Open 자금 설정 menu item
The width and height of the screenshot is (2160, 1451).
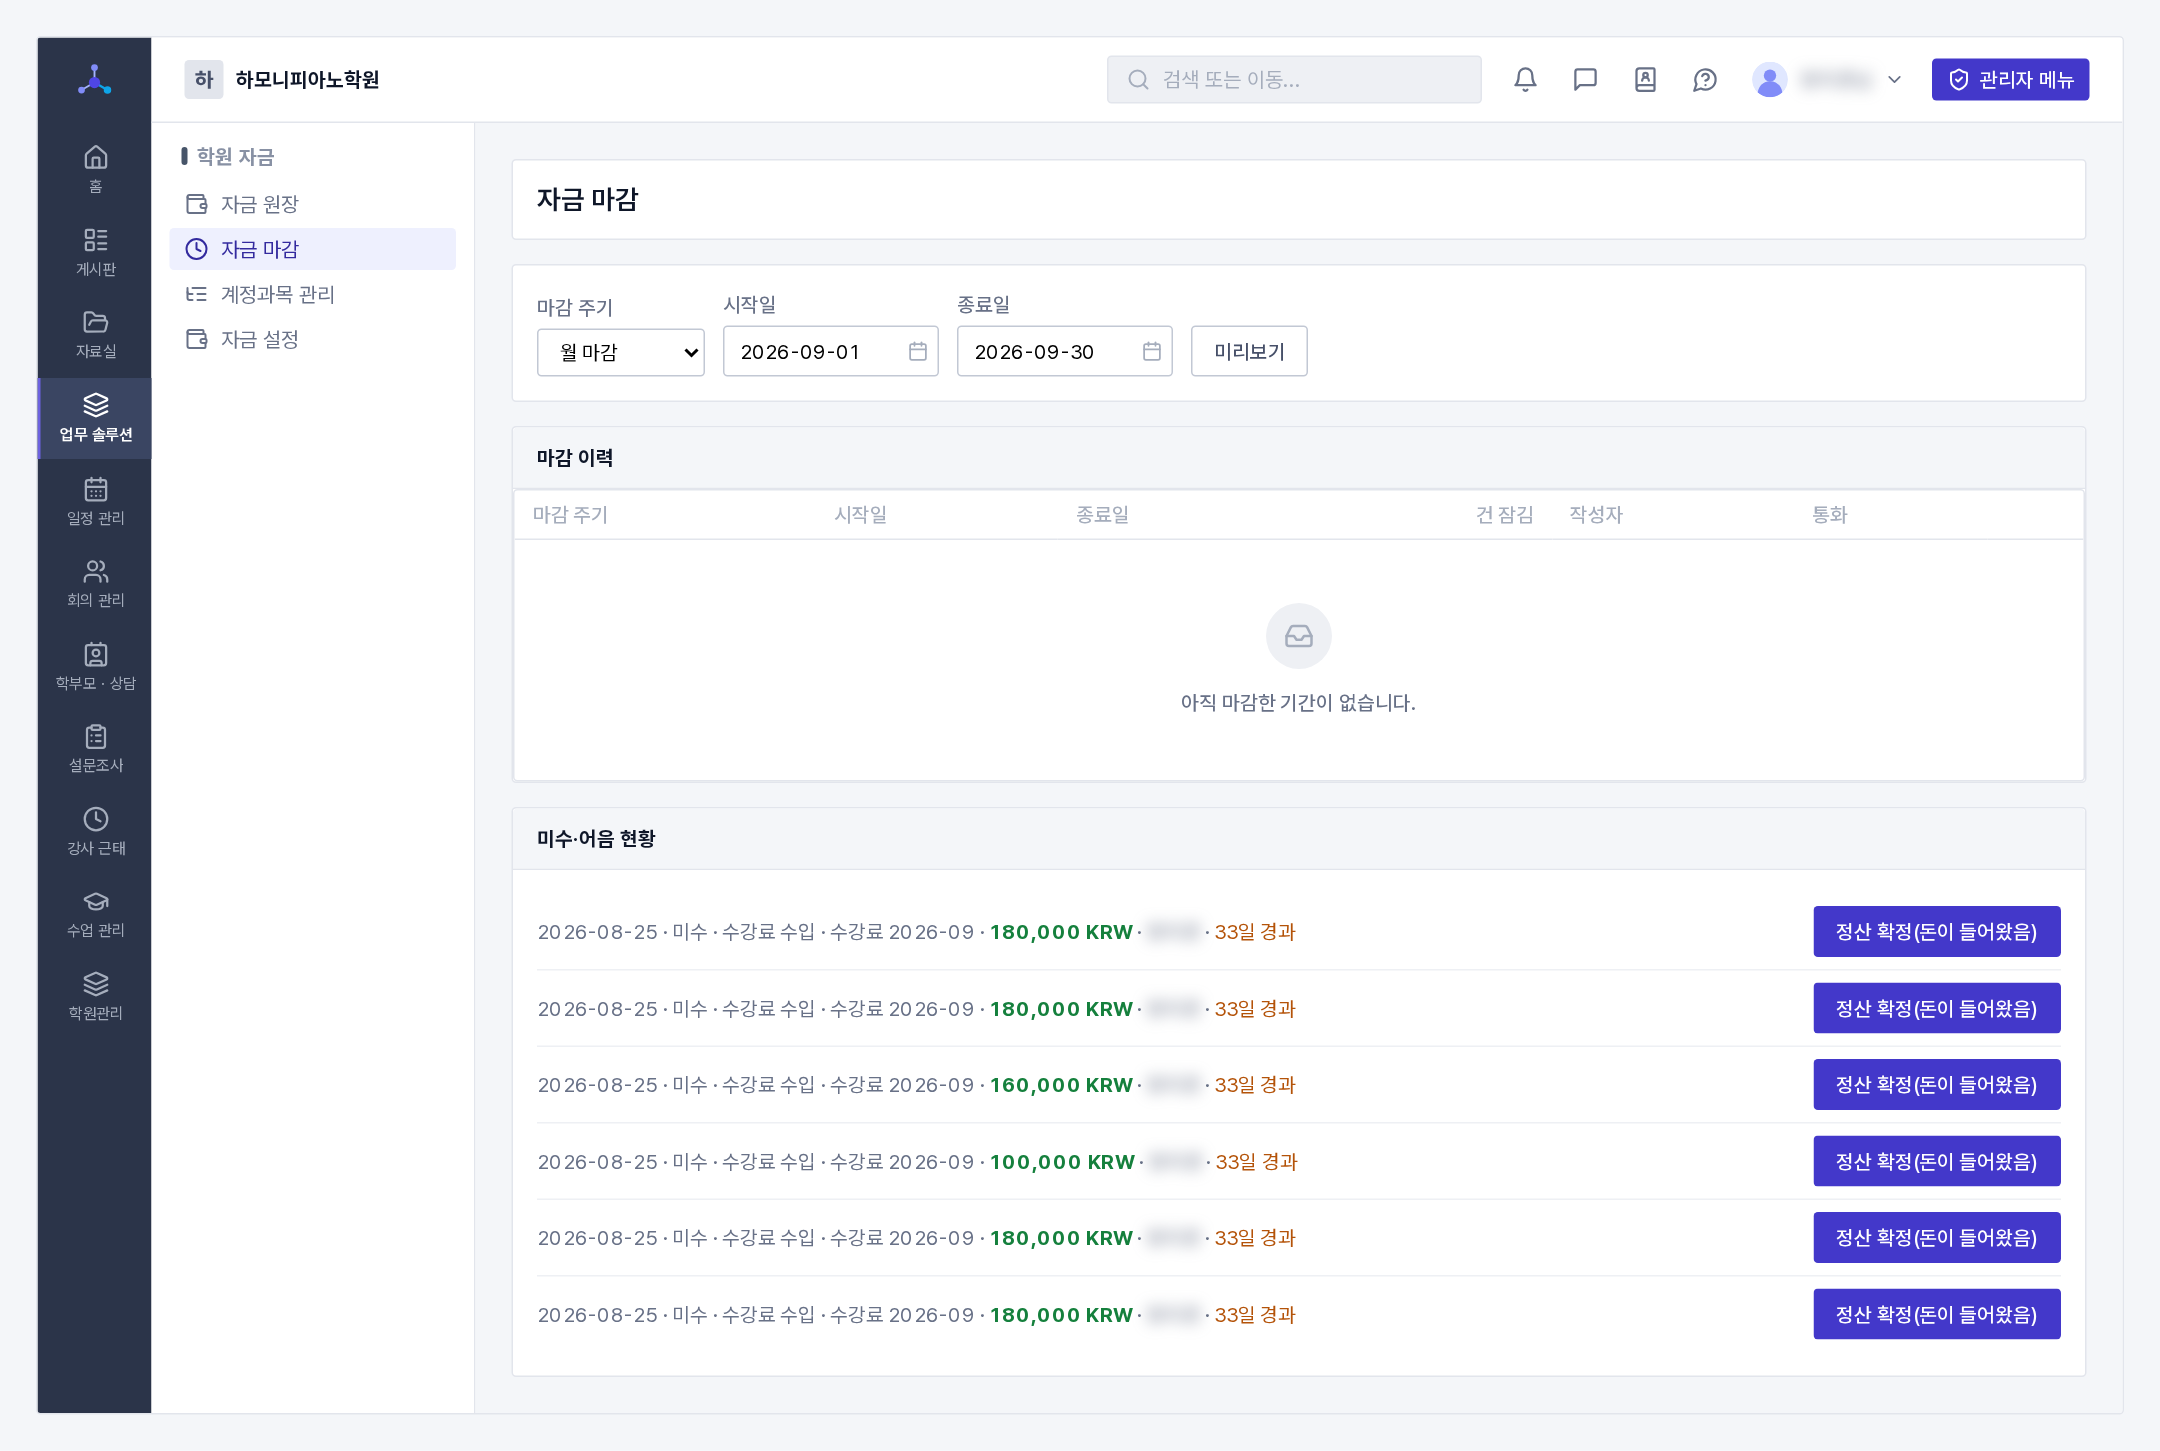click(x=312, y=339)
